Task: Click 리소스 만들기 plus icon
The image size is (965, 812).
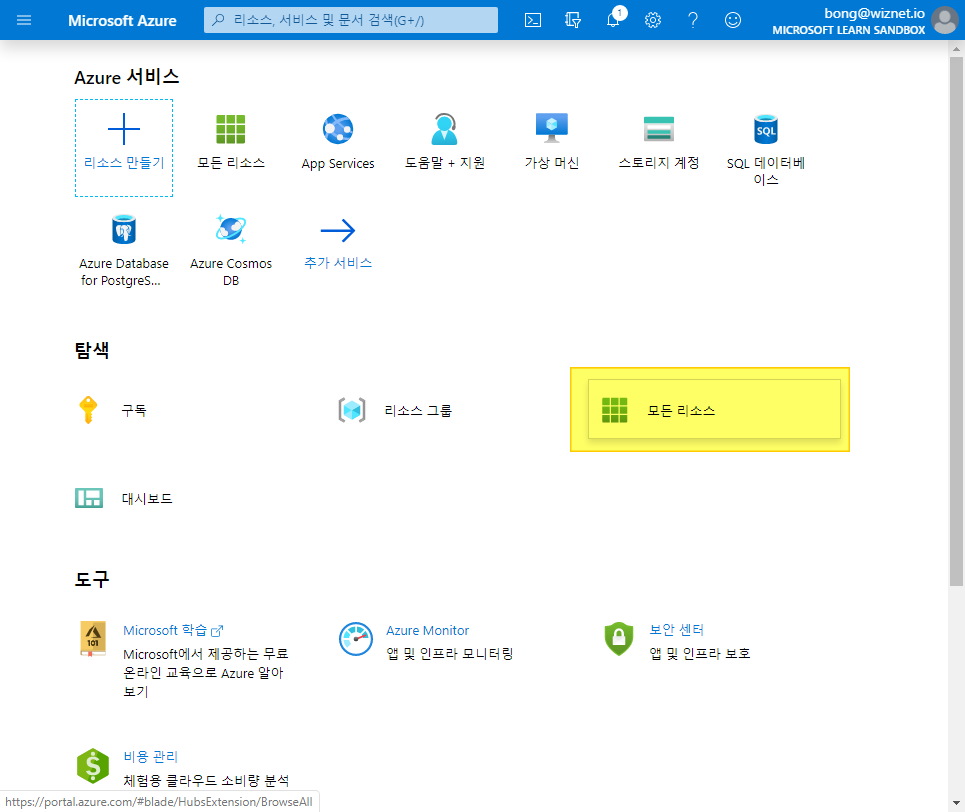Action: [124, 129]
